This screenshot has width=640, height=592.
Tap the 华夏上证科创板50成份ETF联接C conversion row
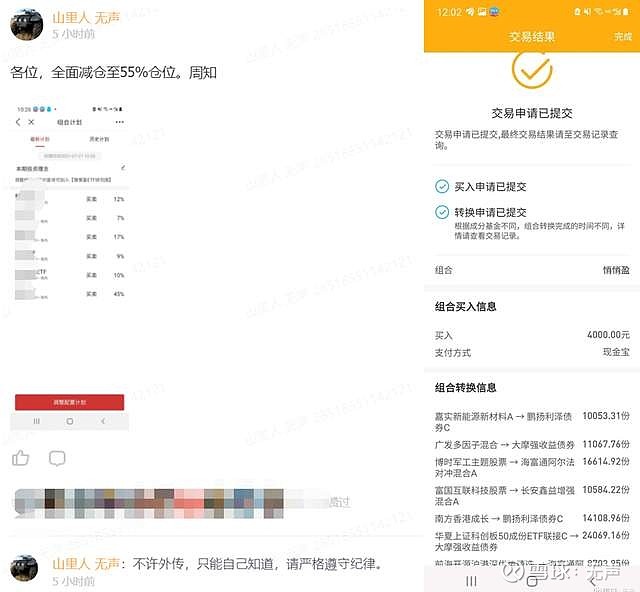pyautogui.click(x=532, y=541)
